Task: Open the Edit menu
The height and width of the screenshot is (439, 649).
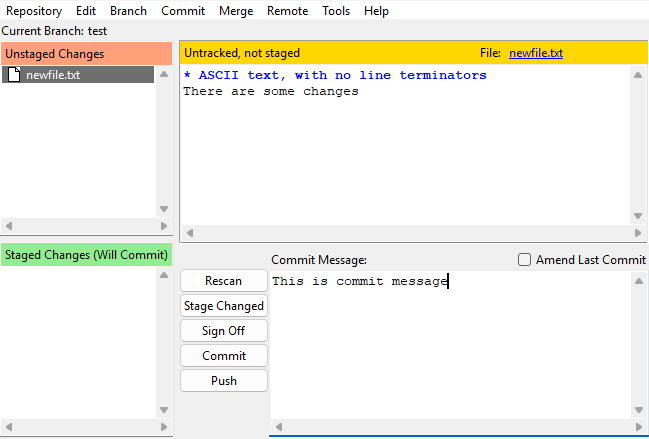Action: 86,11
